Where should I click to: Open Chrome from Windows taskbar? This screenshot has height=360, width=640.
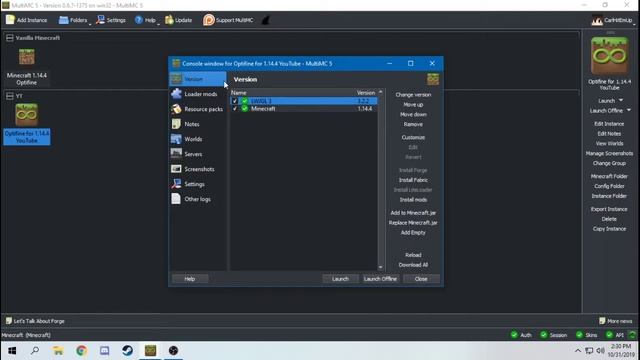(x=81, y=351)
